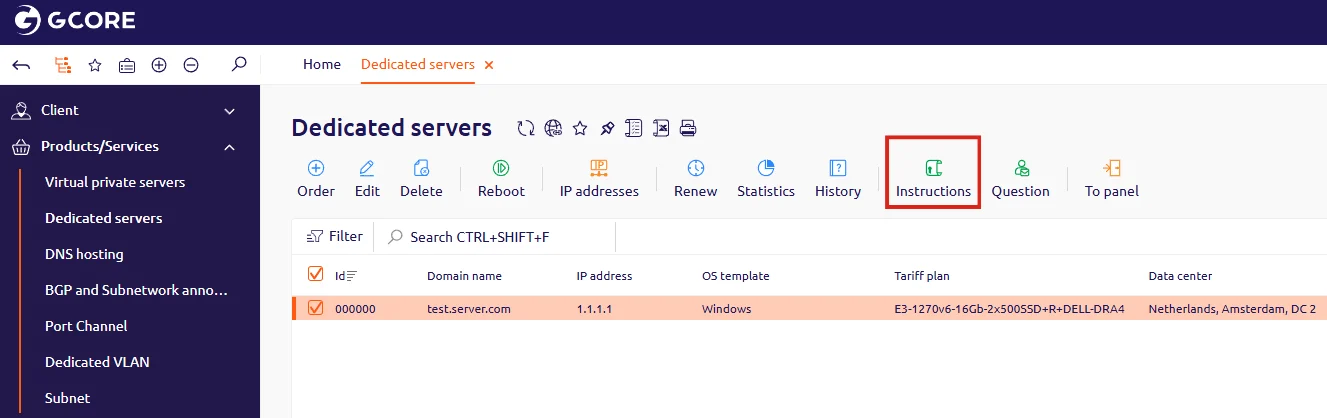Click the scroll document icon beside title
The width and height of the screenshot is (1327, 418).
click(x=633, y=128)
